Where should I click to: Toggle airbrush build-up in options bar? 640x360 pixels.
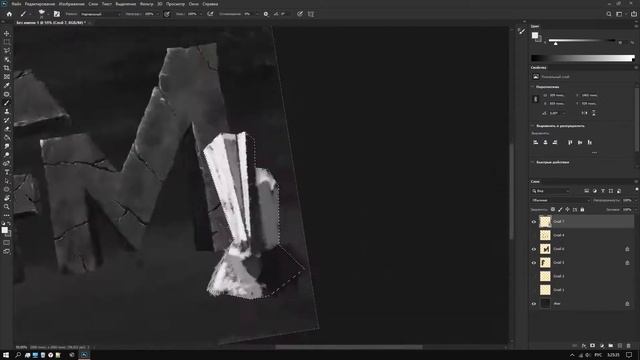click(210, 14)
